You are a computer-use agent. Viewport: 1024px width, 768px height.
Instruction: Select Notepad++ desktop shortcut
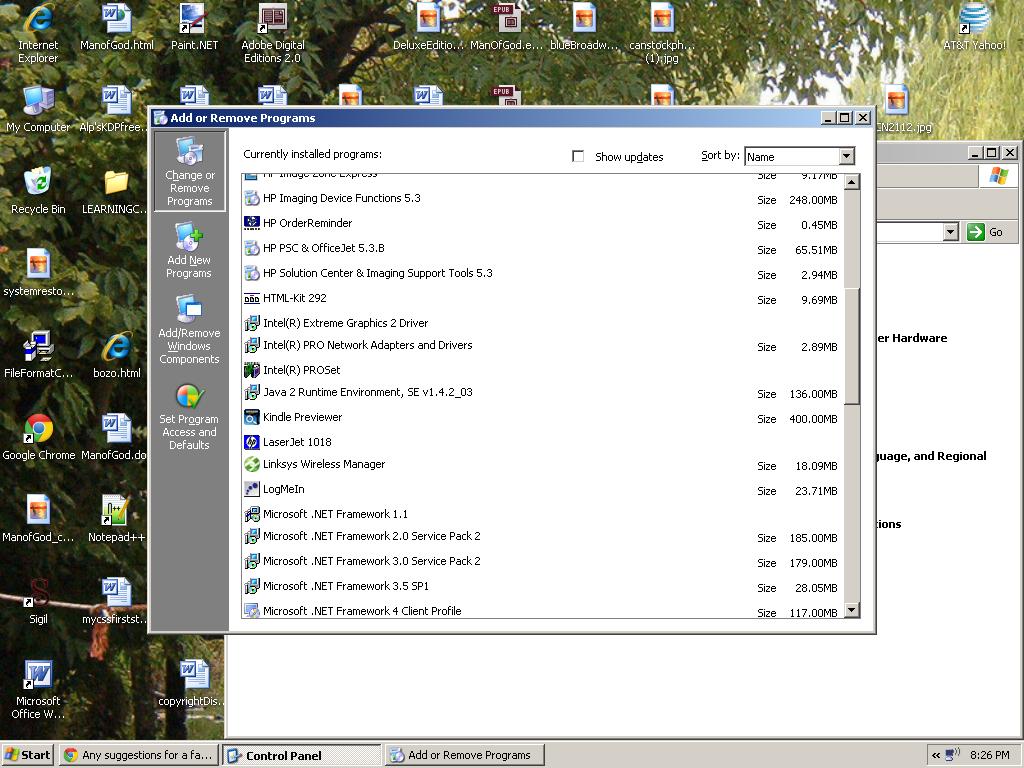click(116, 519)
